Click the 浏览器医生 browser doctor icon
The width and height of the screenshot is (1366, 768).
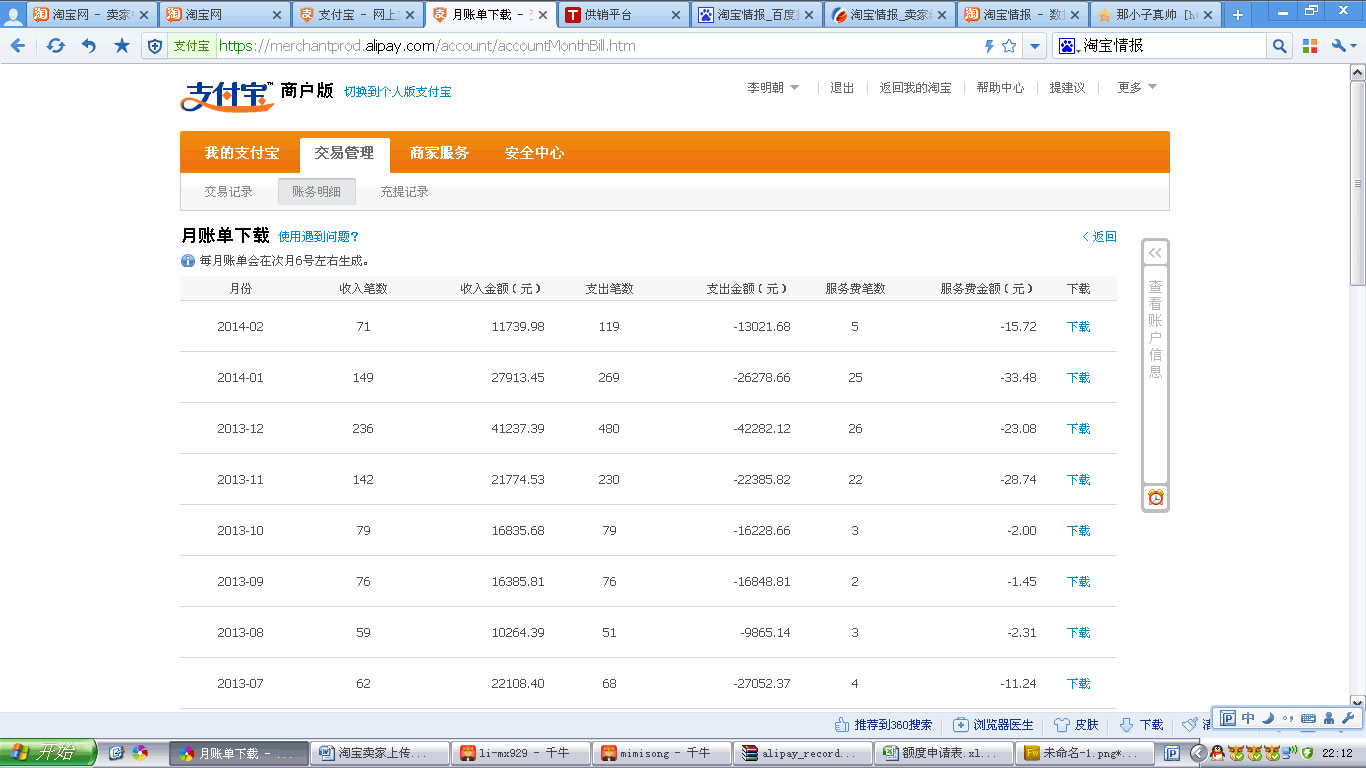click(961, 725)
